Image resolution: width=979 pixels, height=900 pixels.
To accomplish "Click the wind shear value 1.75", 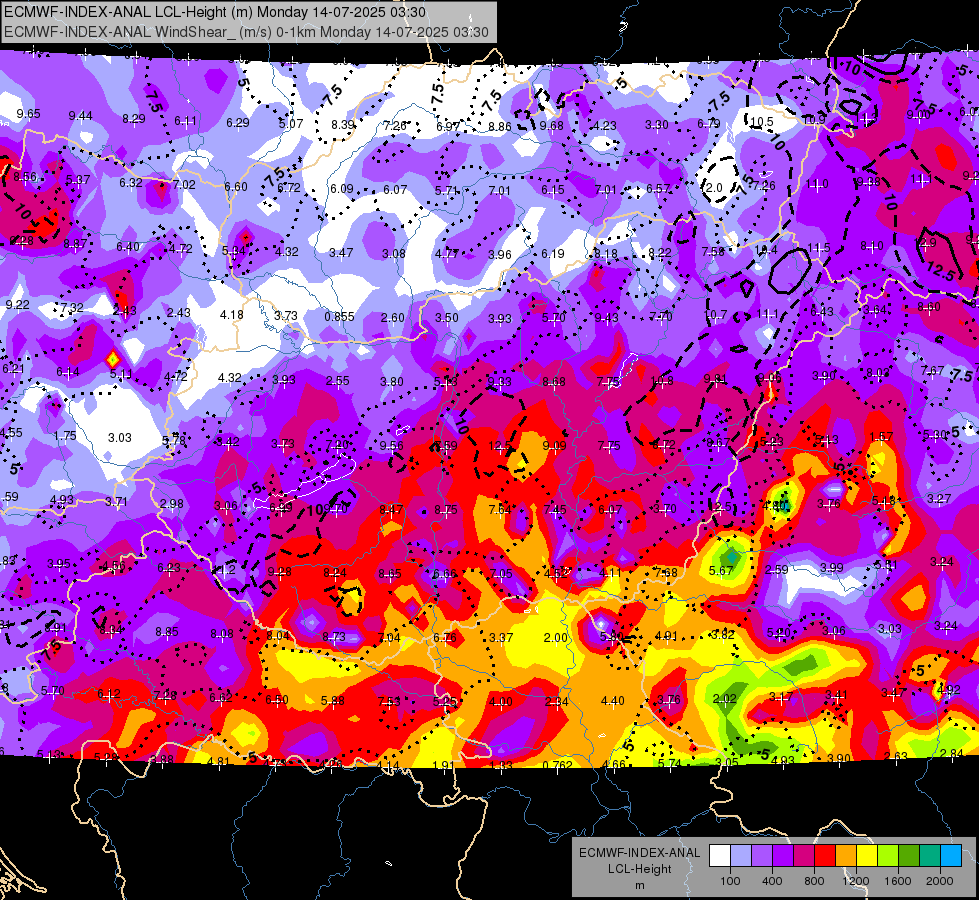I will (65, 436).
